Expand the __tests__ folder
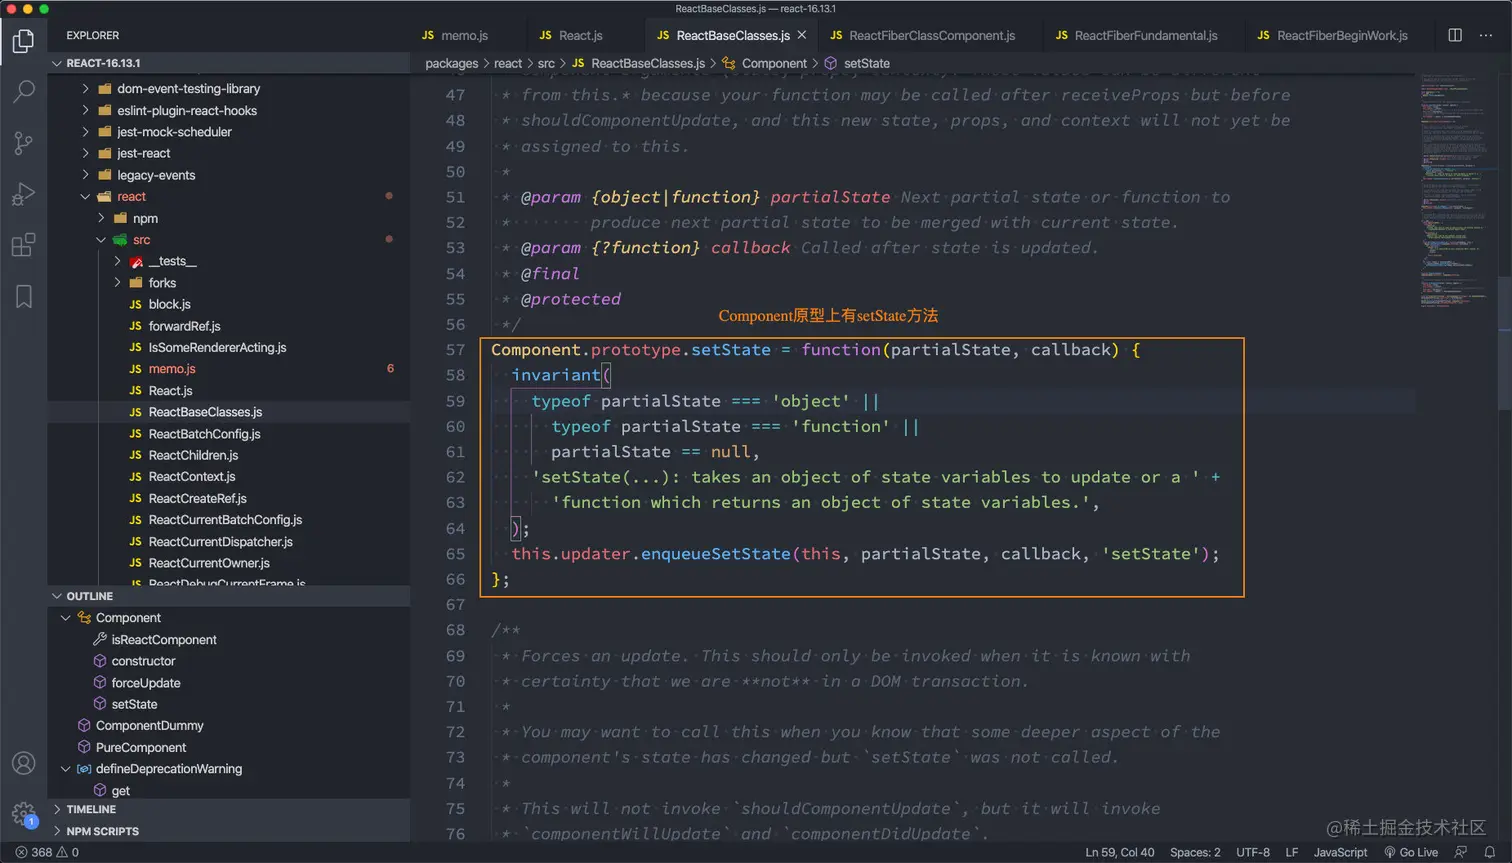The height and width of the screenshot is (863, 1512). click(172, 261)
